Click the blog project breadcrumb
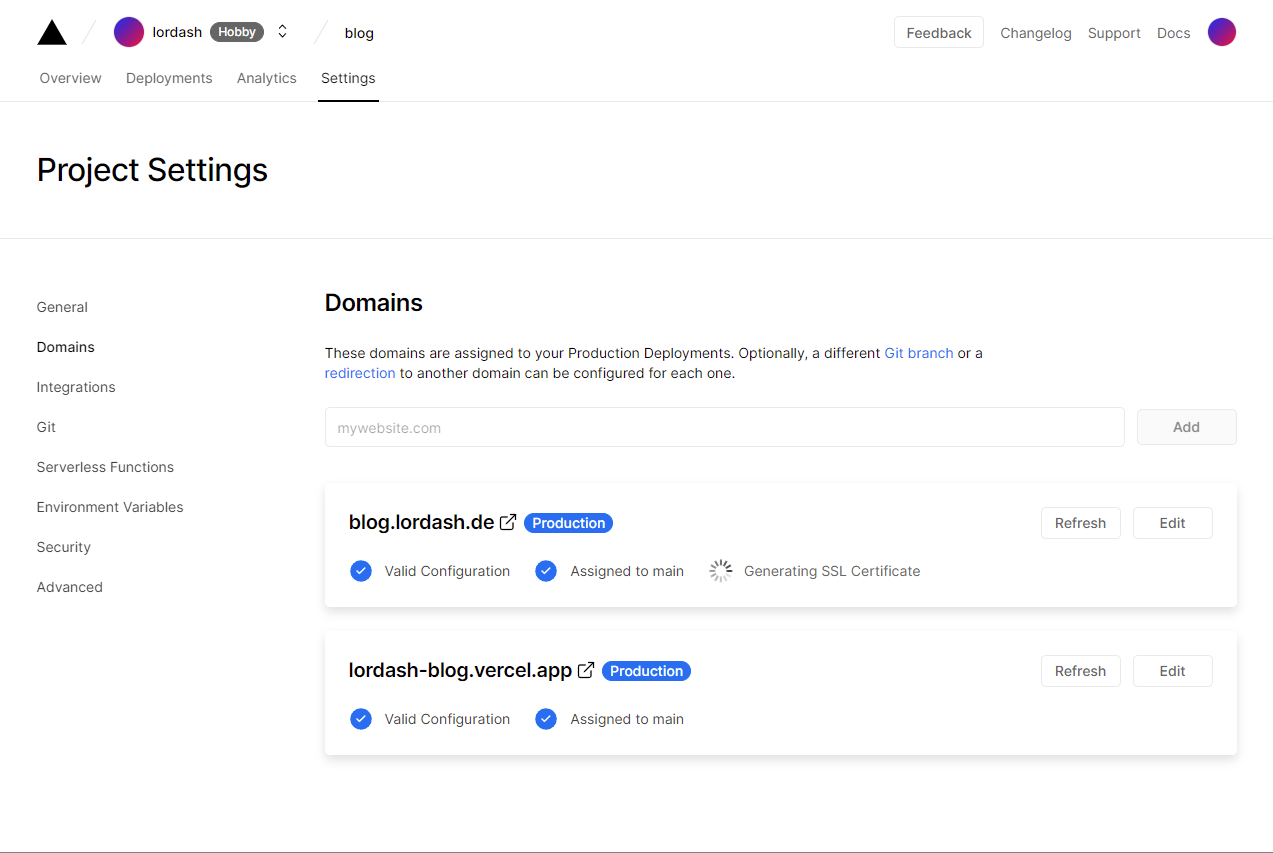Image resolution: width=1273 pixels, height=853 pixels. (359, 33)
